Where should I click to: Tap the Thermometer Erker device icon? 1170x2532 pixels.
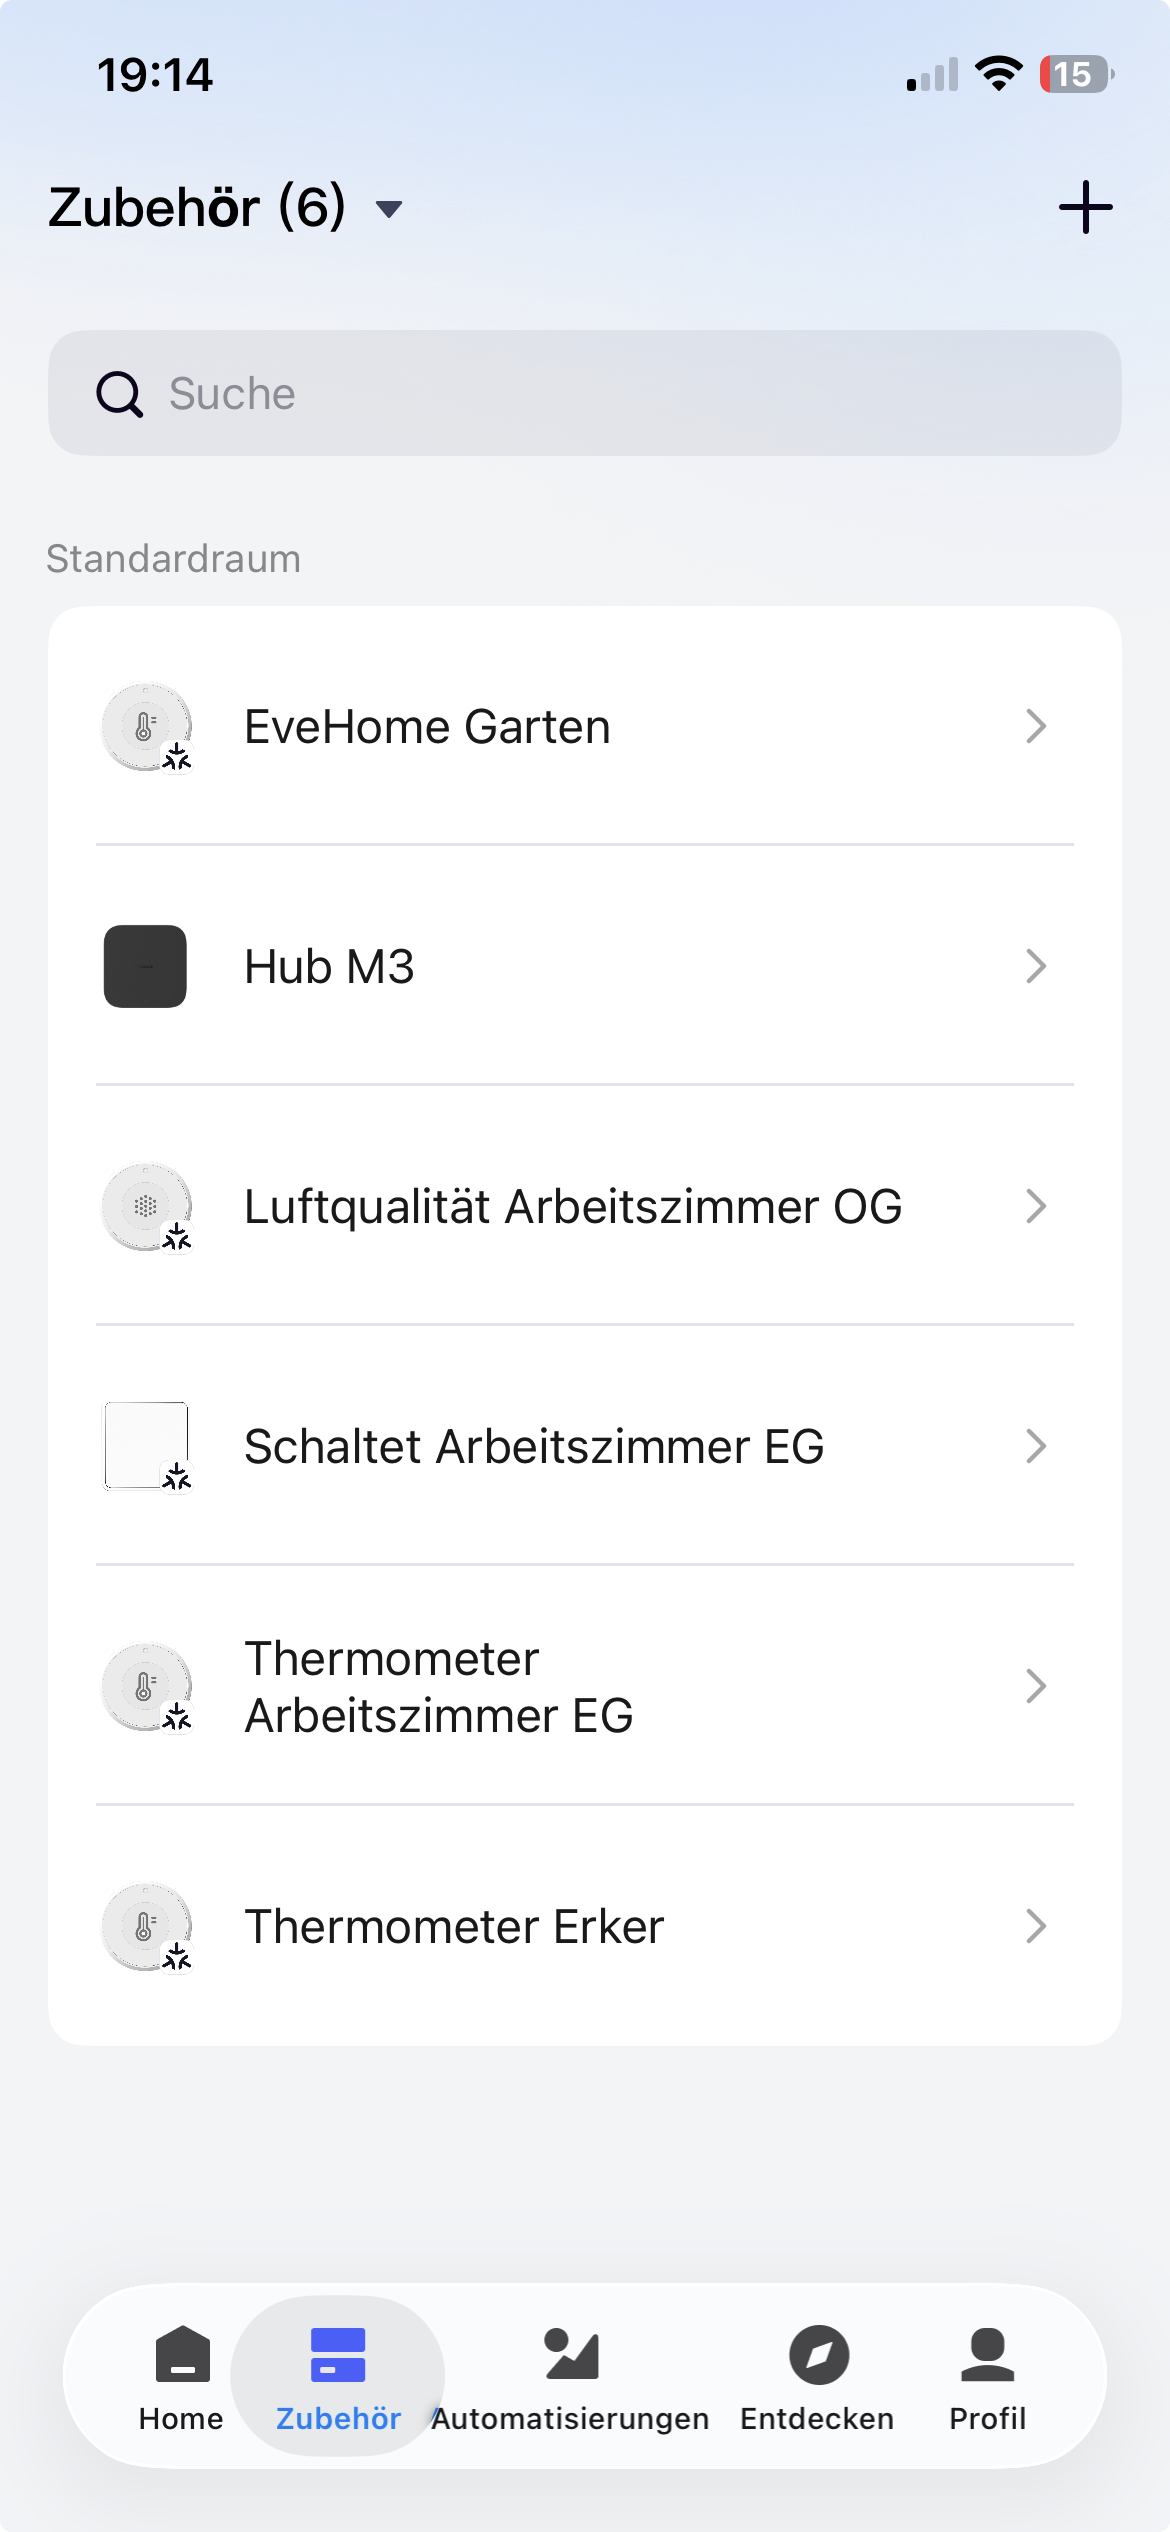click(x=146, y=1926)
